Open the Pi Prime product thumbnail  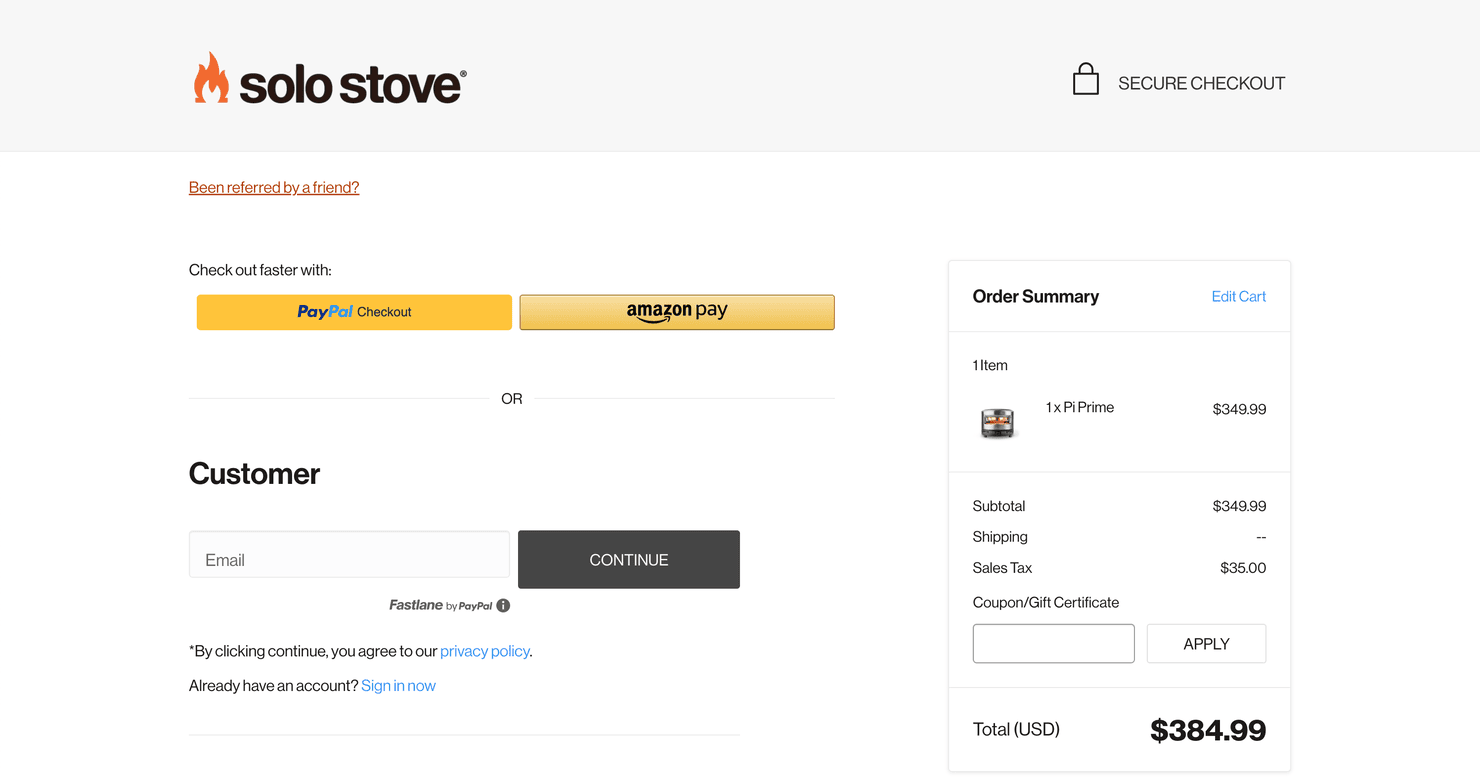point(997,422)
